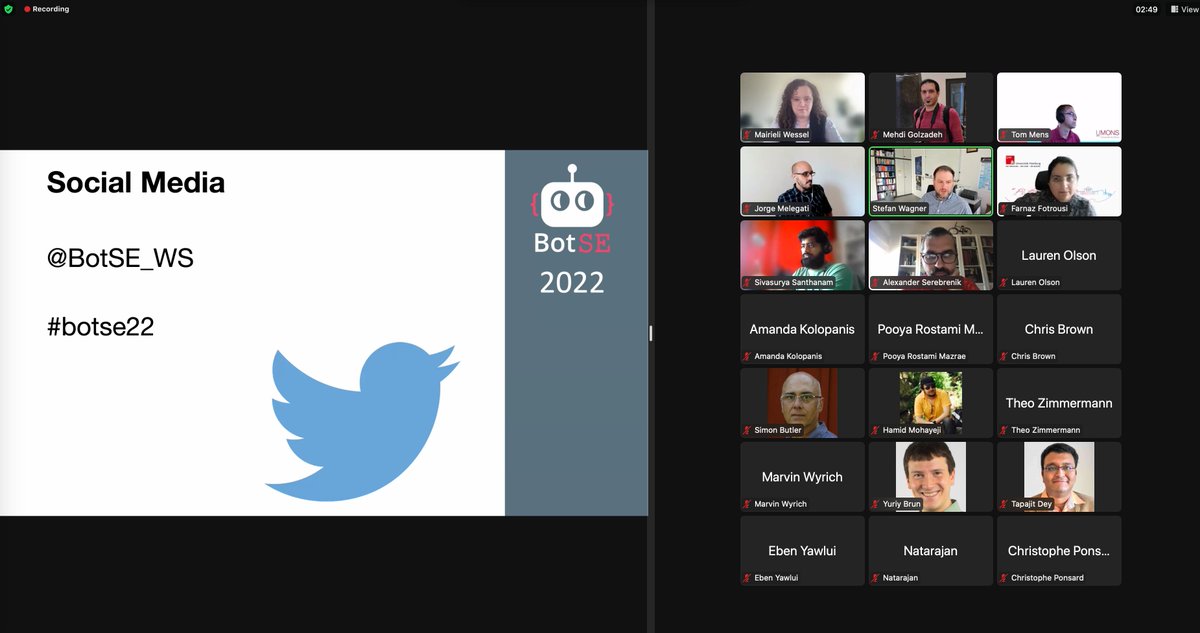Click Sivasurya Santhanam's muted microphone icon

[x=746, y=283]
